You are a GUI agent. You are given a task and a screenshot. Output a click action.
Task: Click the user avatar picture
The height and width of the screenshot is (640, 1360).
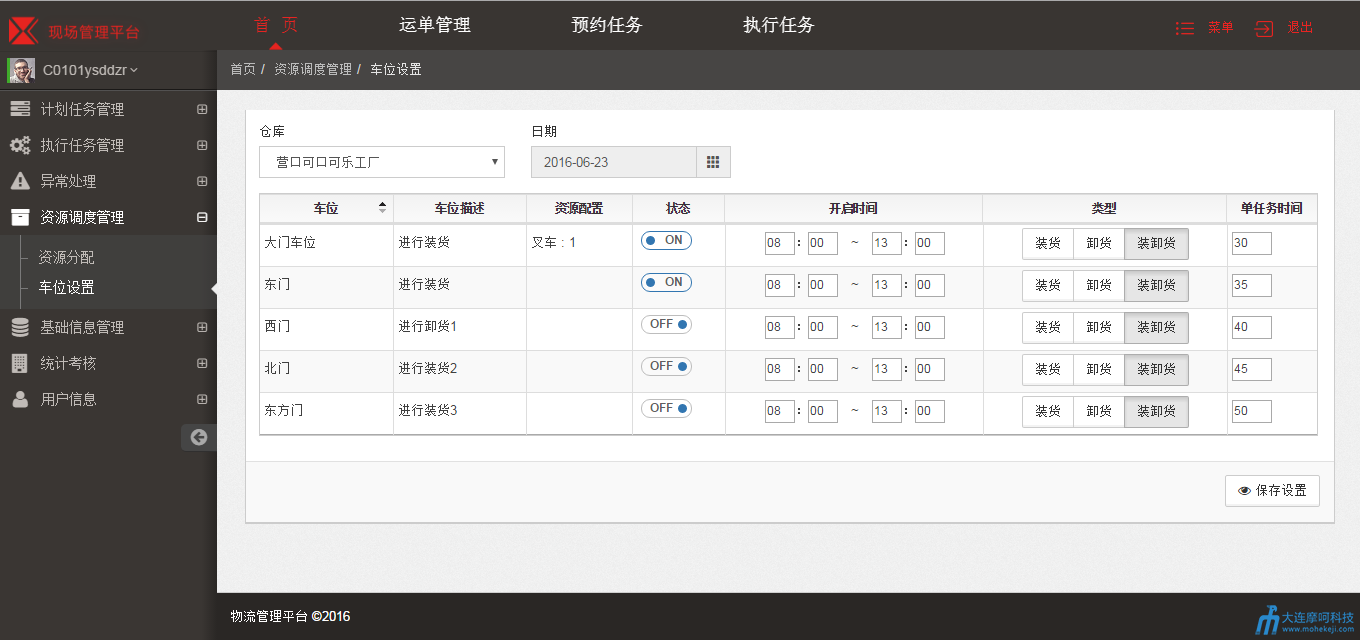click(21, 70)
